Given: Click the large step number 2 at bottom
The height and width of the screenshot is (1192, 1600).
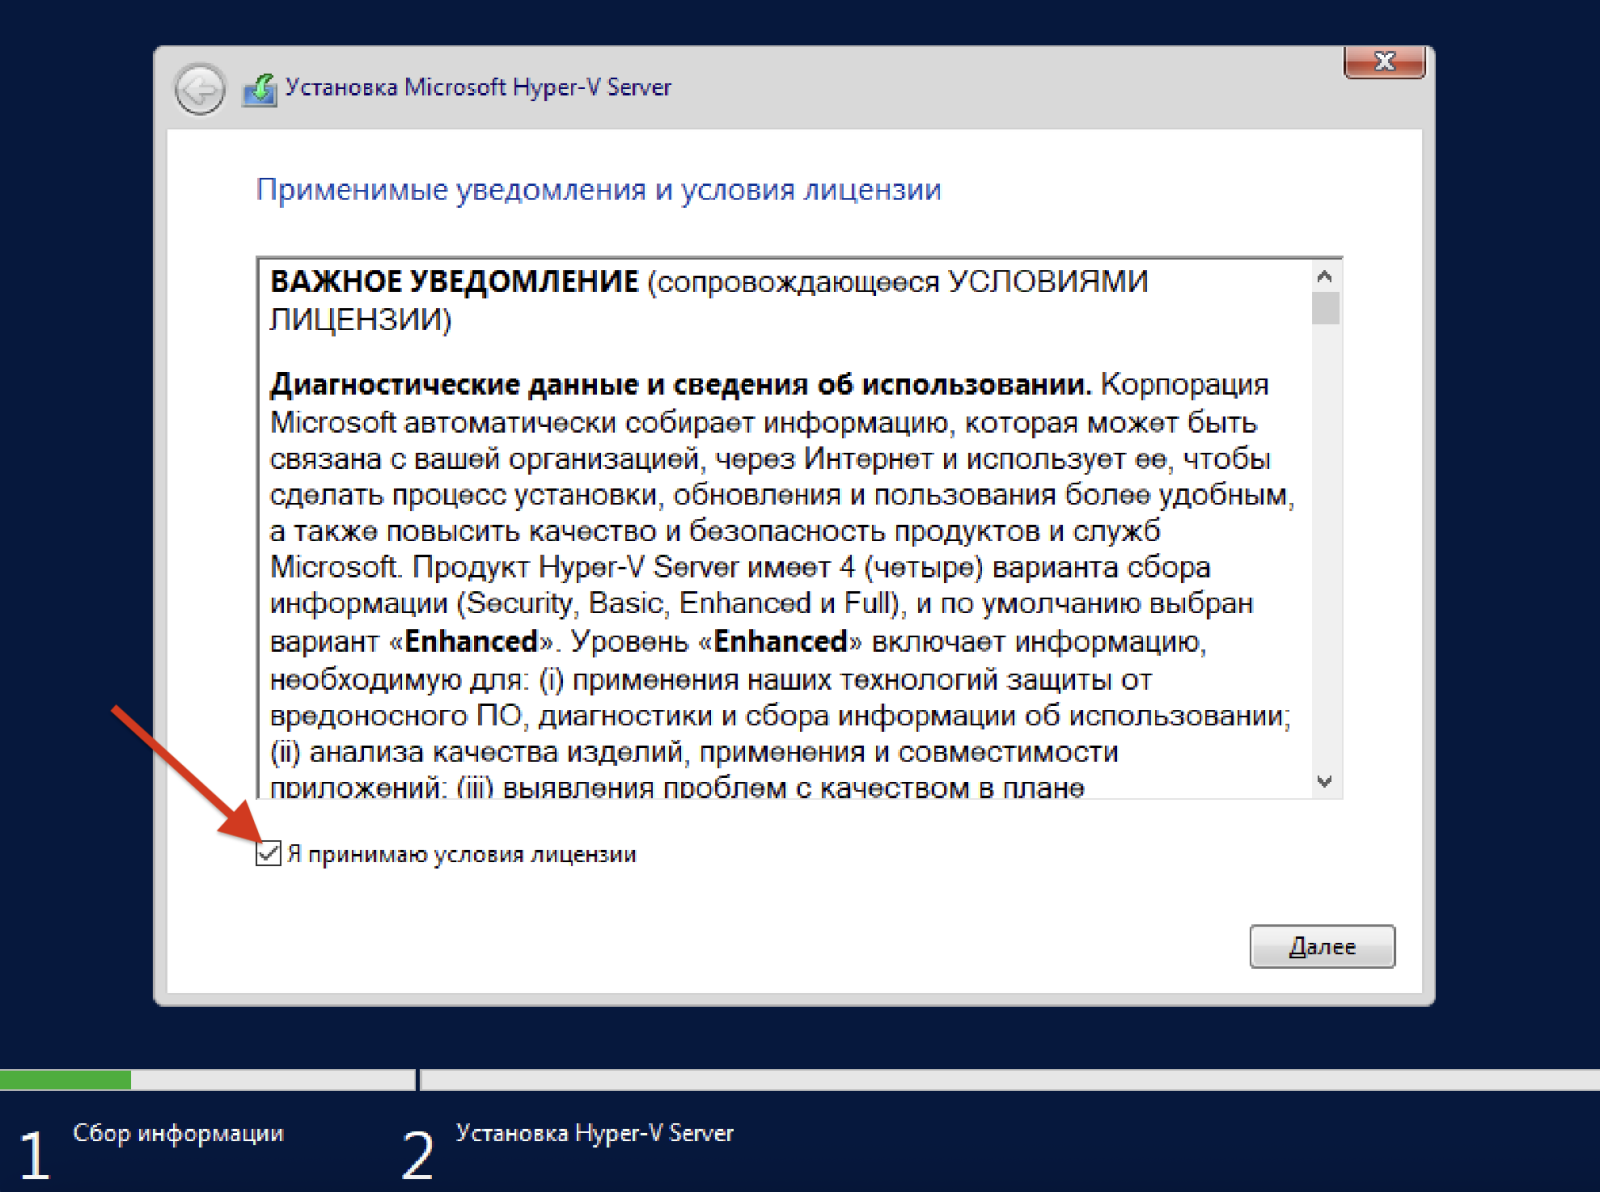Looking at the screenshot, I should (418, 1155).
